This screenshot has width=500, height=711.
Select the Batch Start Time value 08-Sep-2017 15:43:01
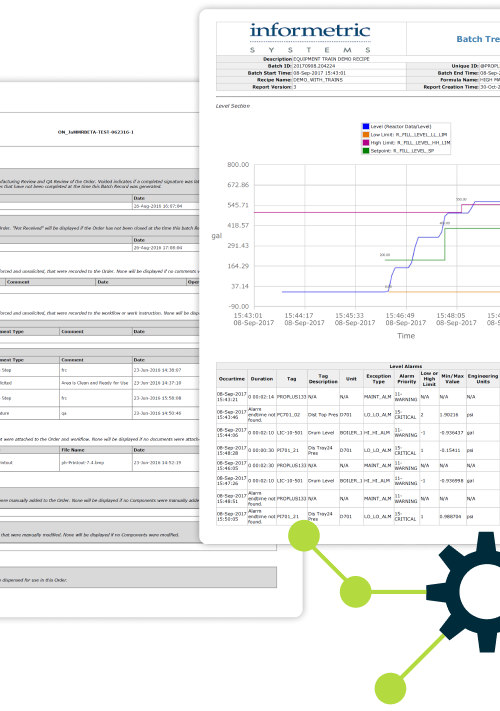(320, 73)
